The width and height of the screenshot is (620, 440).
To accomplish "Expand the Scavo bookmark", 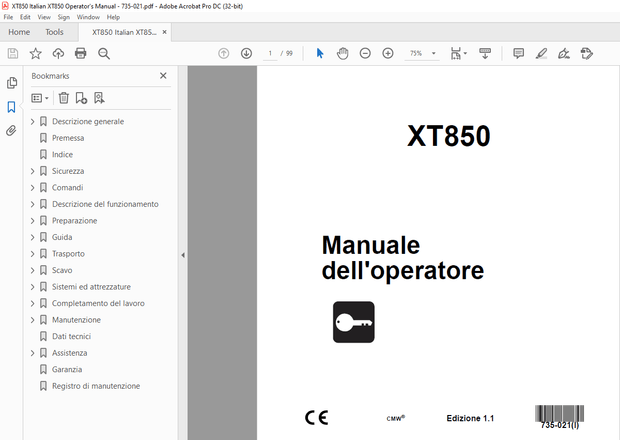I will [33, 270].
